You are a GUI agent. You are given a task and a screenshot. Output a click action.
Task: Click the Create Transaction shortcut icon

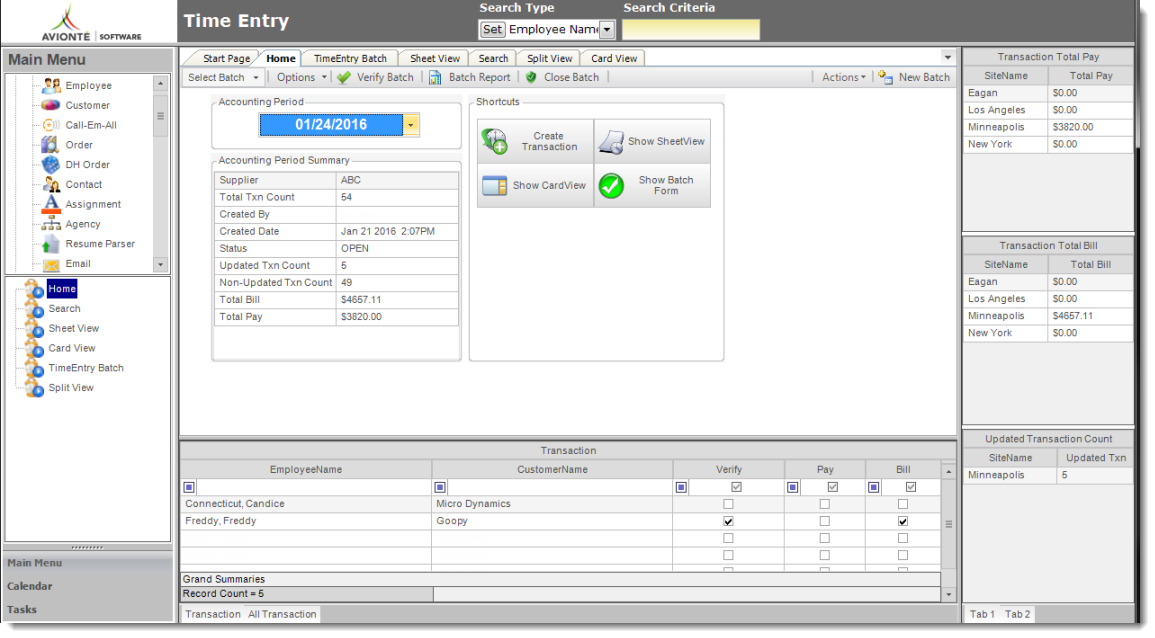click(x=495, y=141)
